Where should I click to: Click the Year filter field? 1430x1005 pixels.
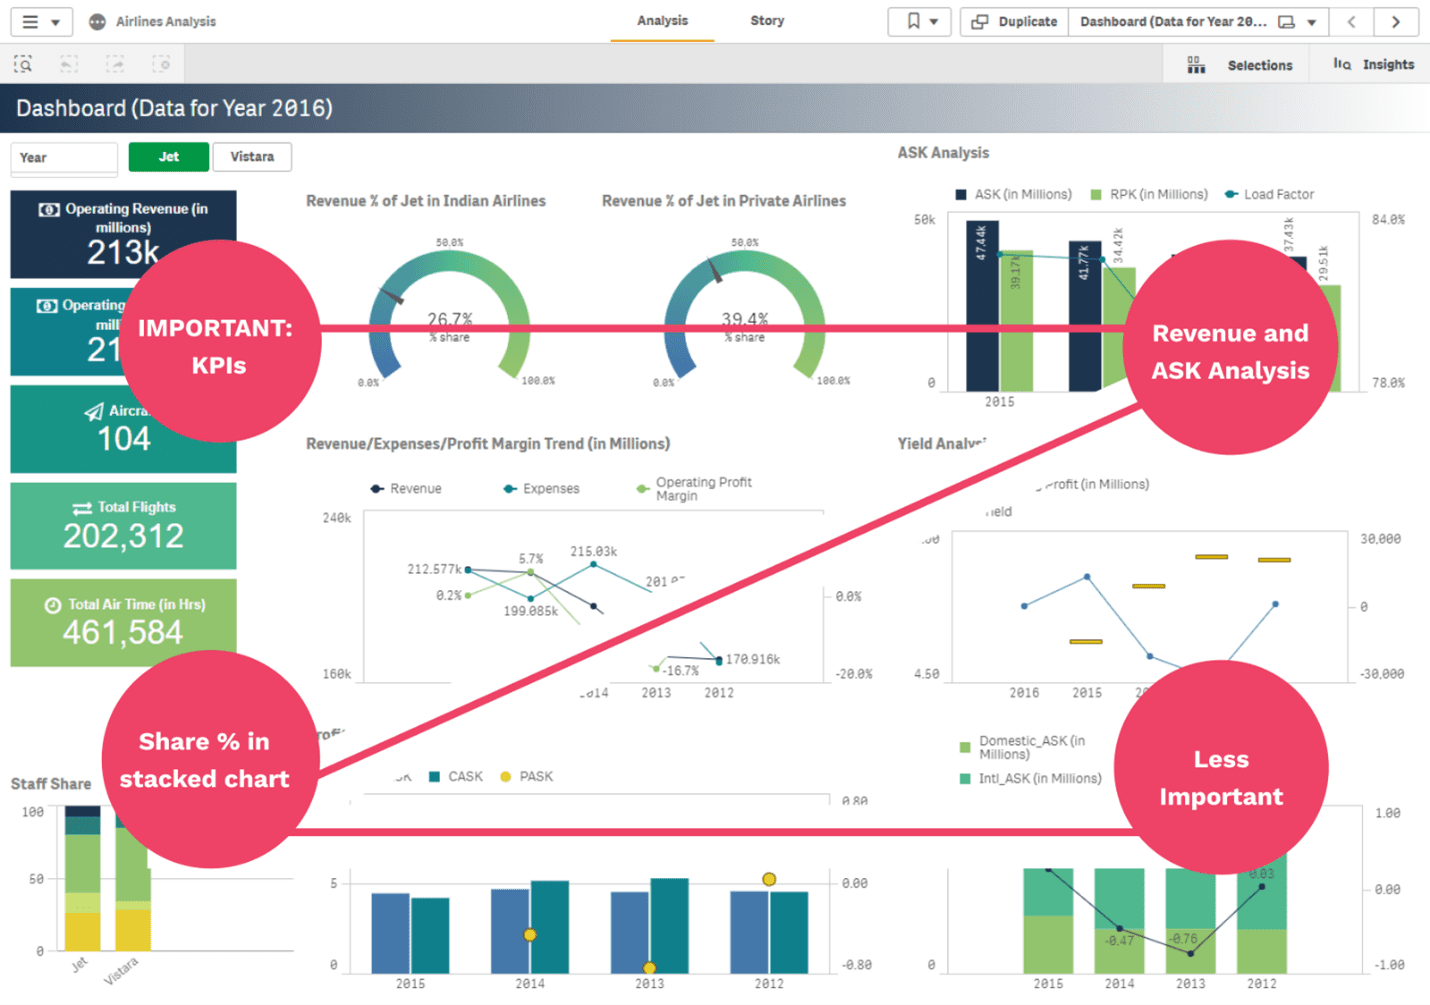click(x=63, y=157)
